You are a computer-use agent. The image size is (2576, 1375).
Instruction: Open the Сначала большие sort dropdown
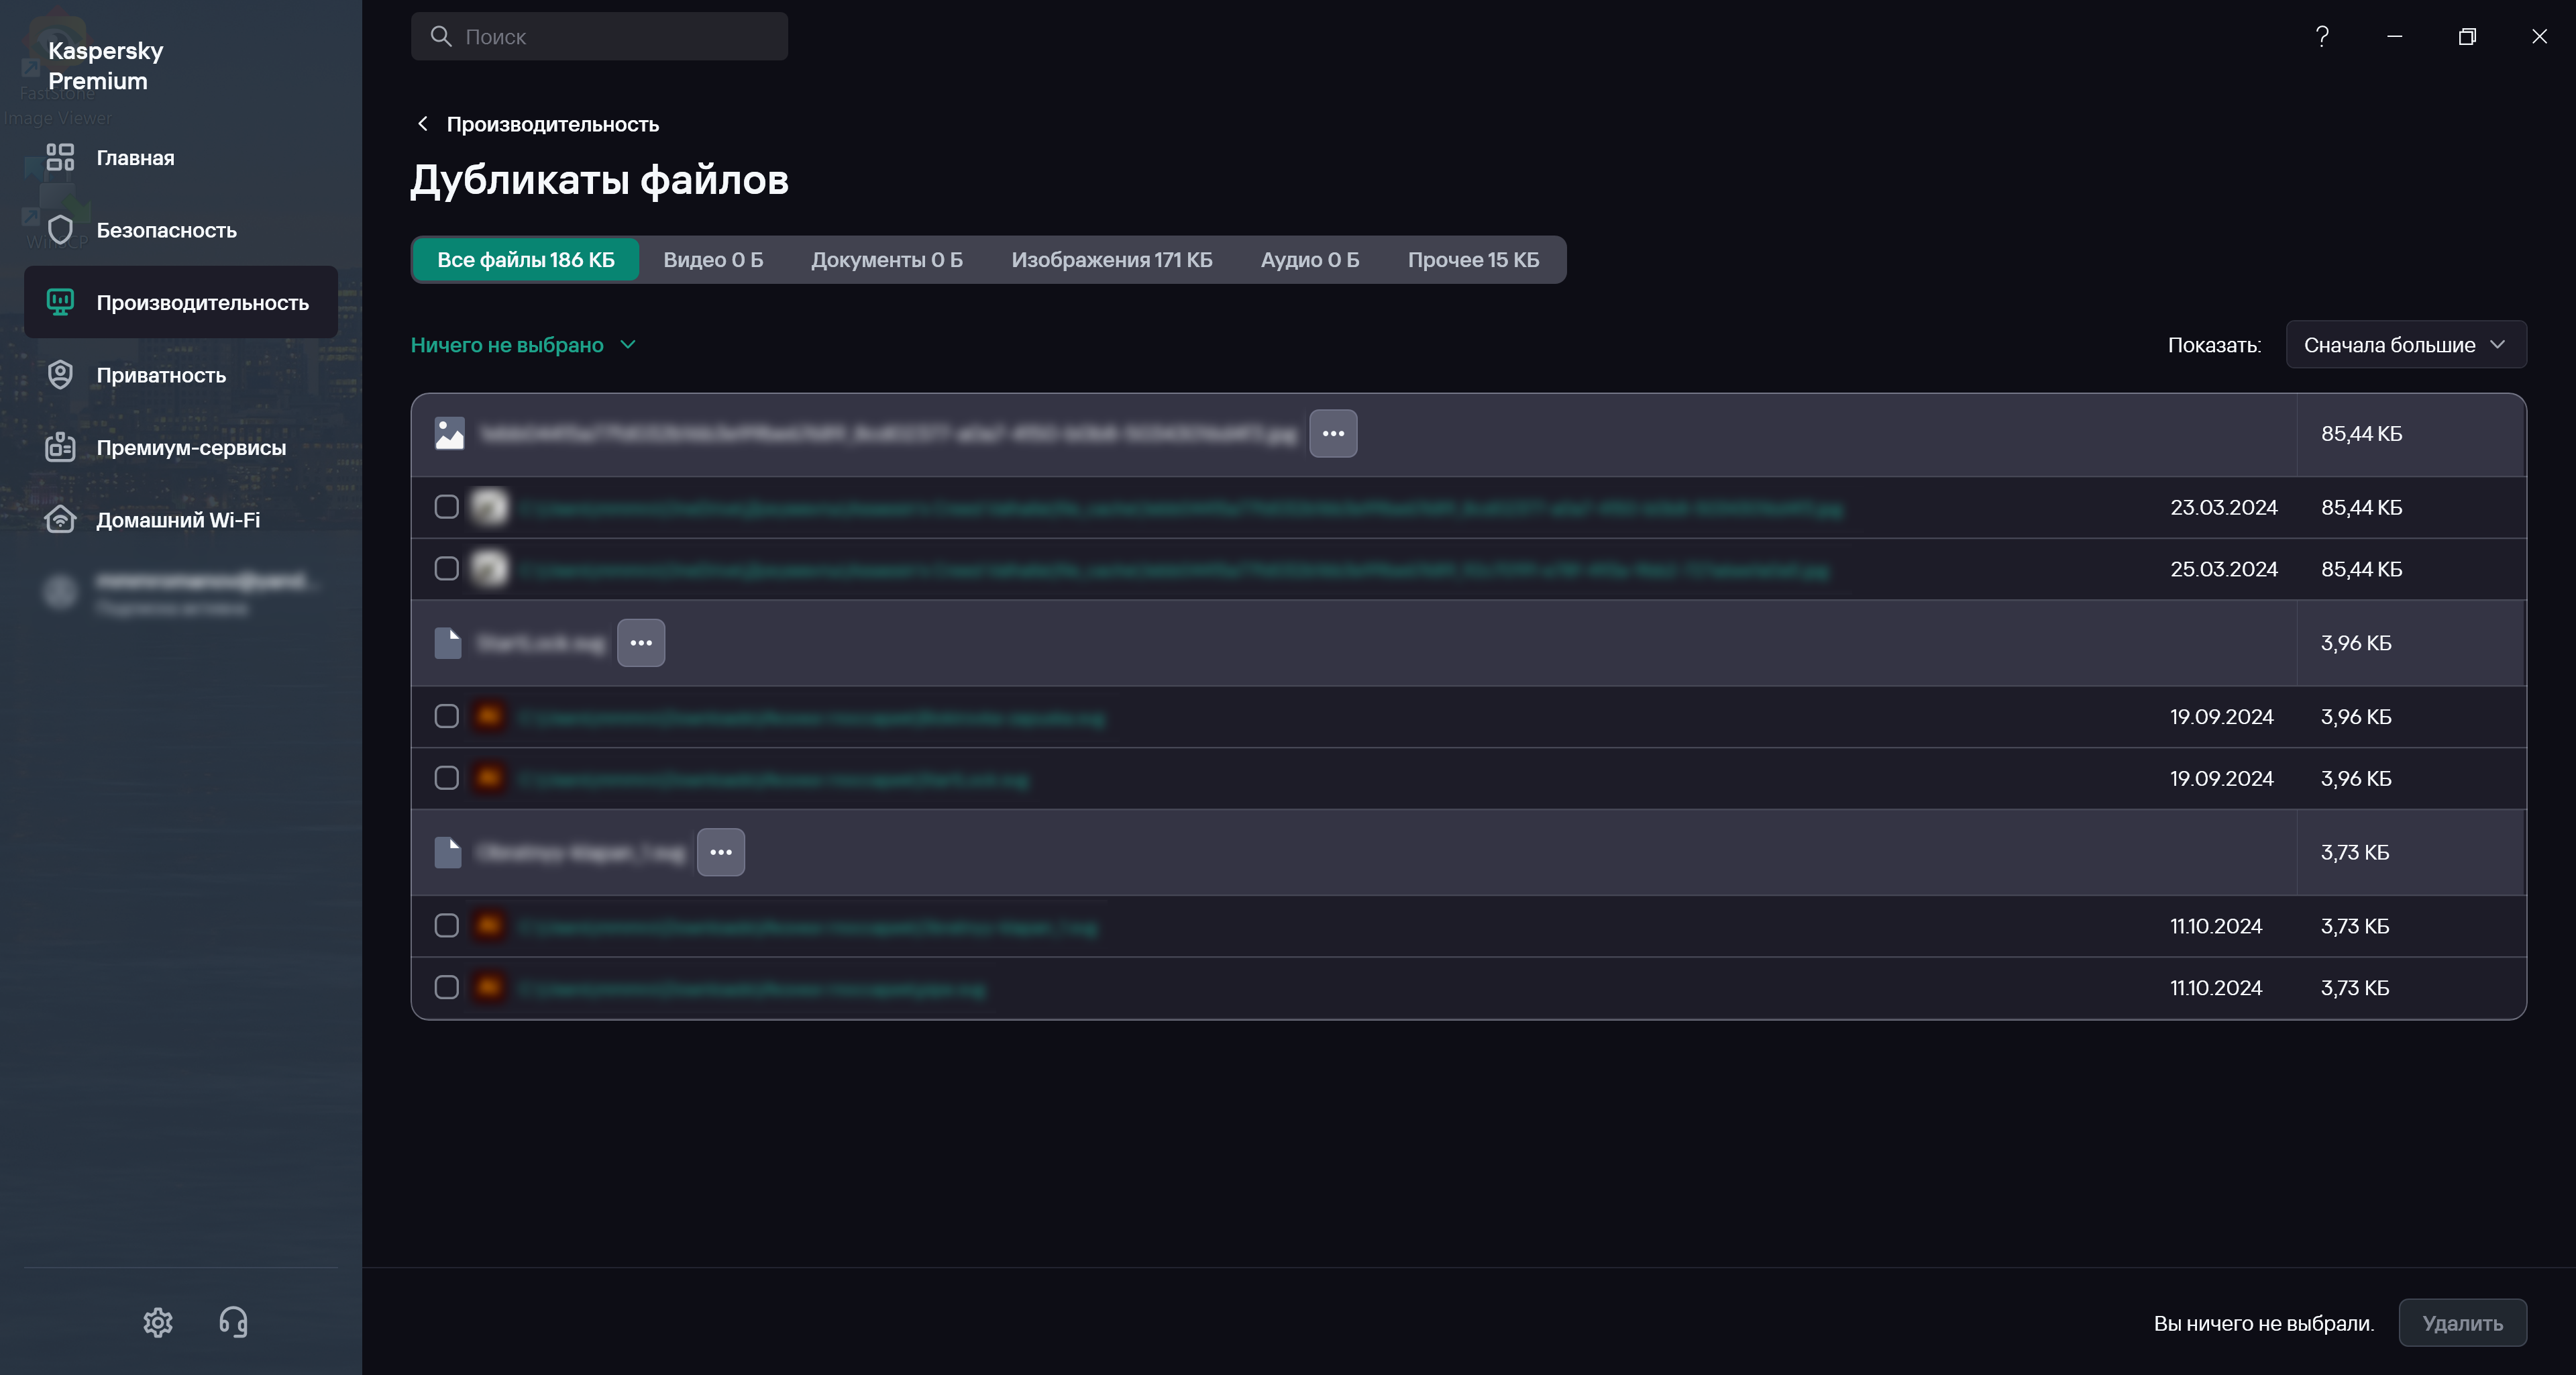(x=2405, y=345)
